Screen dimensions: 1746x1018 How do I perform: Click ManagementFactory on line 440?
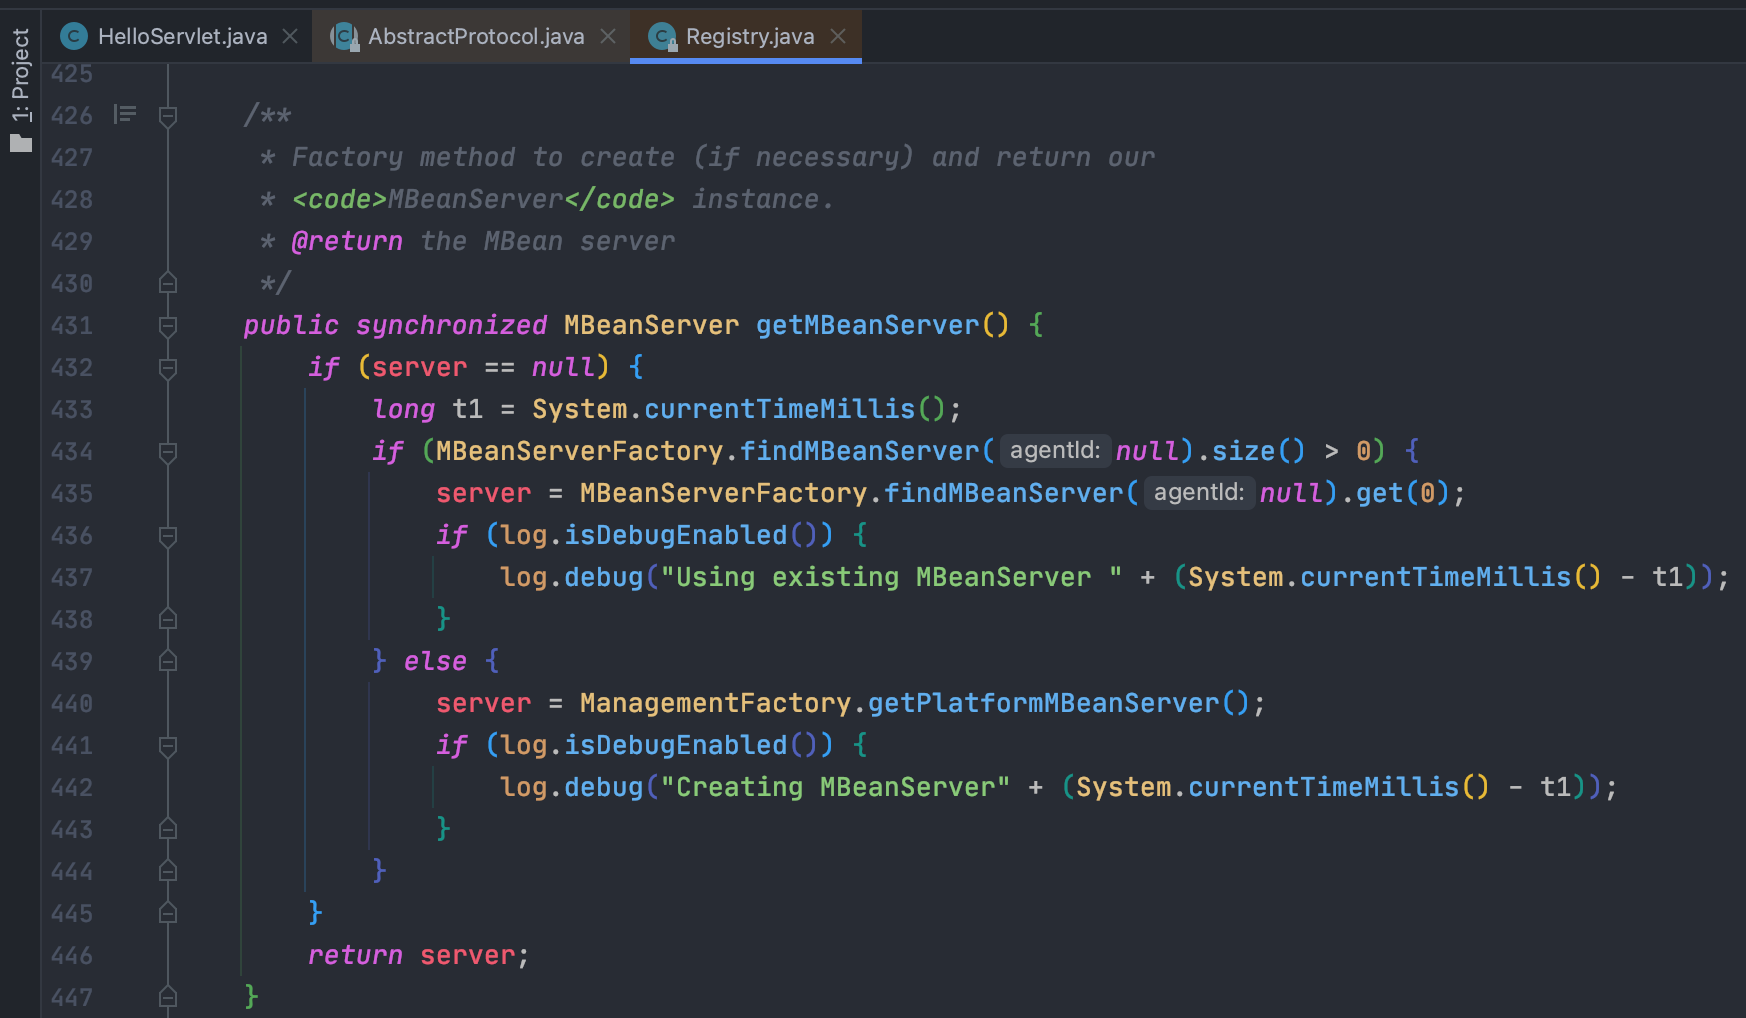715,704
